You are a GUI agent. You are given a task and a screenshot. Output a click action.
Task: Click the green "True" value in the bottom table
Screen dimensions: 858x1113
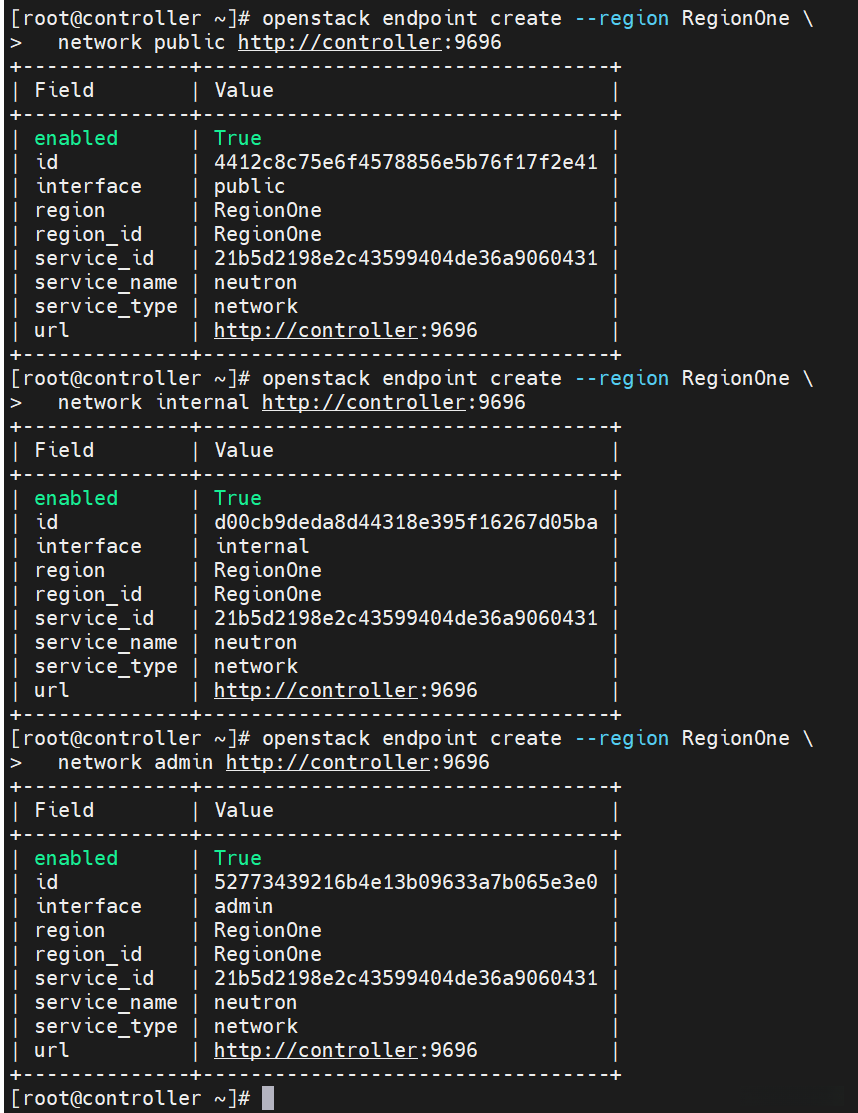click(x=237, y=858)
